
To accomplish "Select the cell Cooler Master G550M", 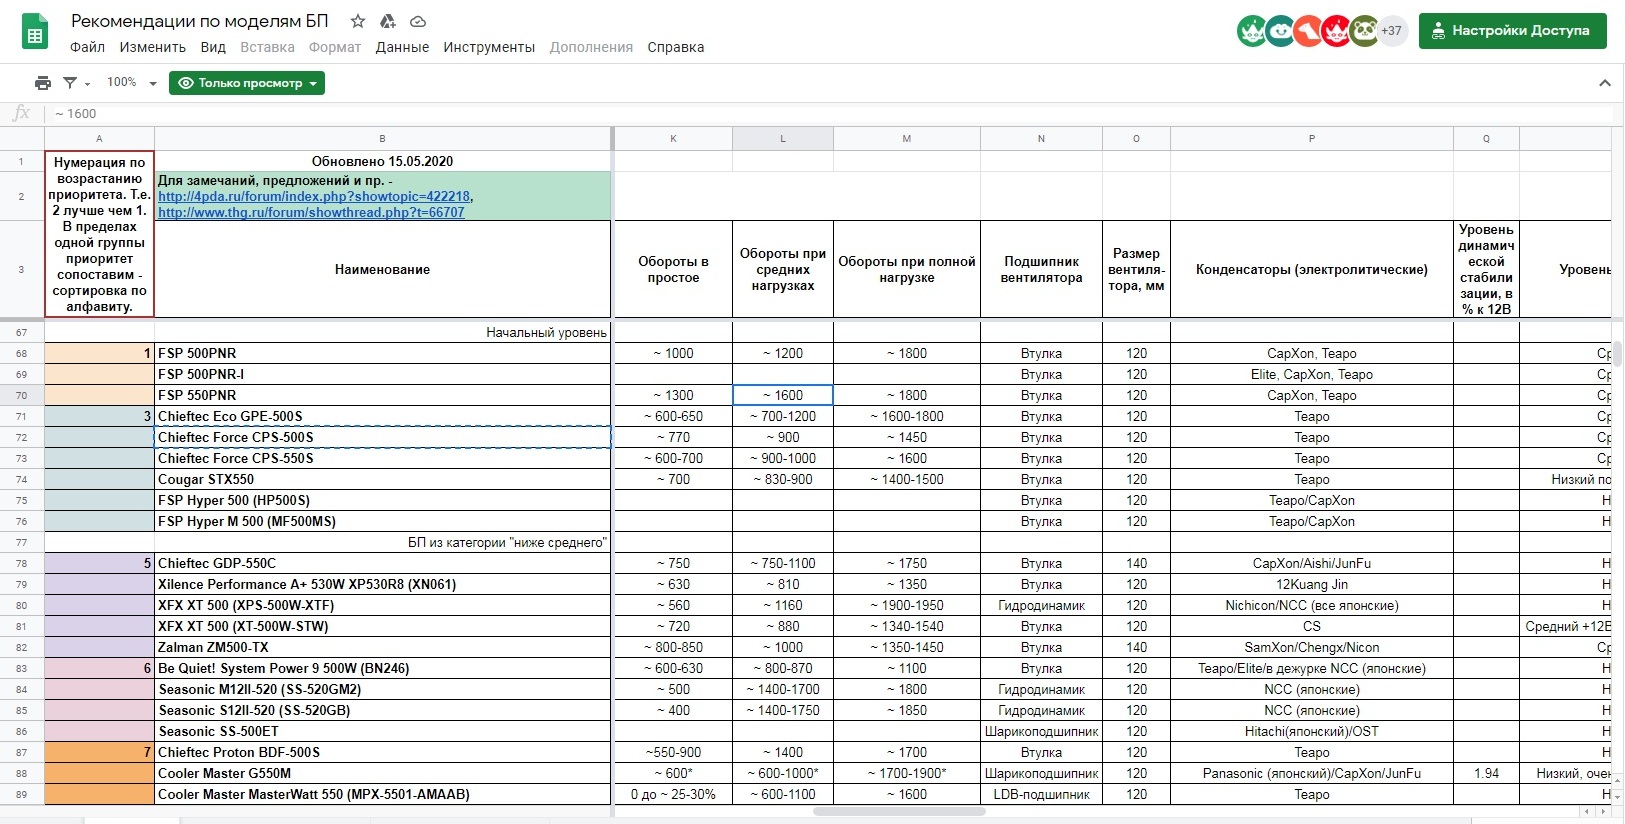I will click(382, 773).
